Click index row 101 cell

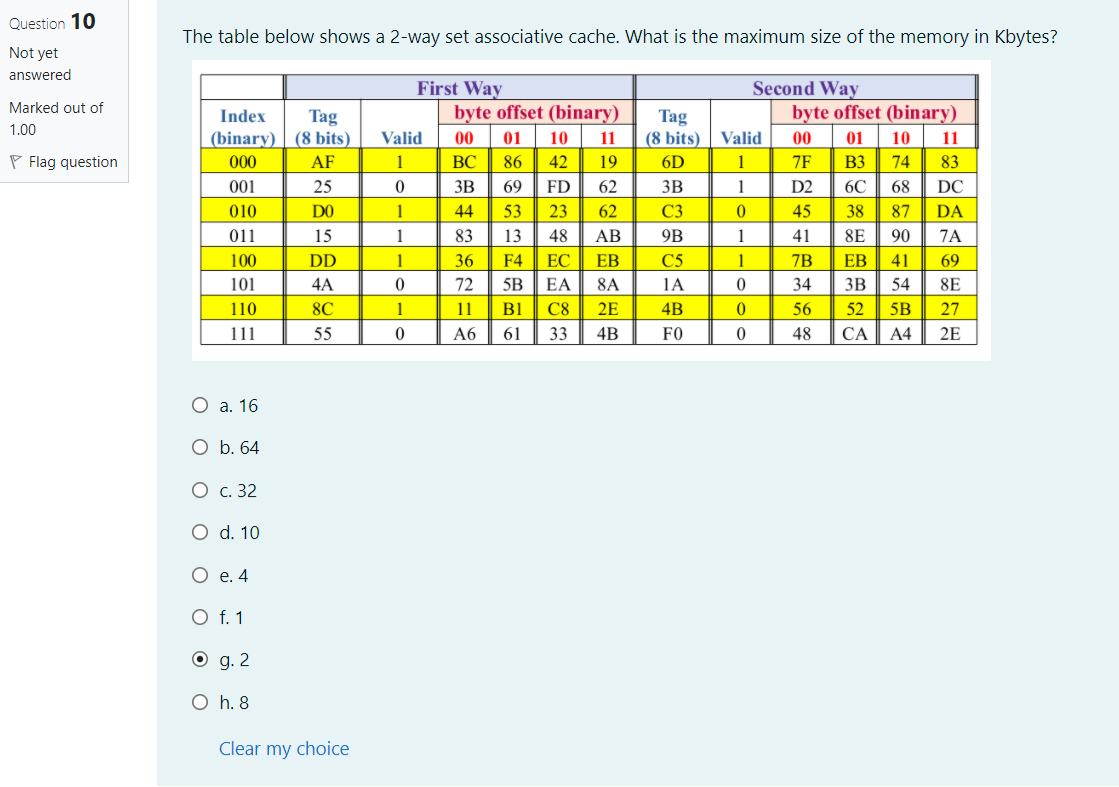tap(243, 284)
